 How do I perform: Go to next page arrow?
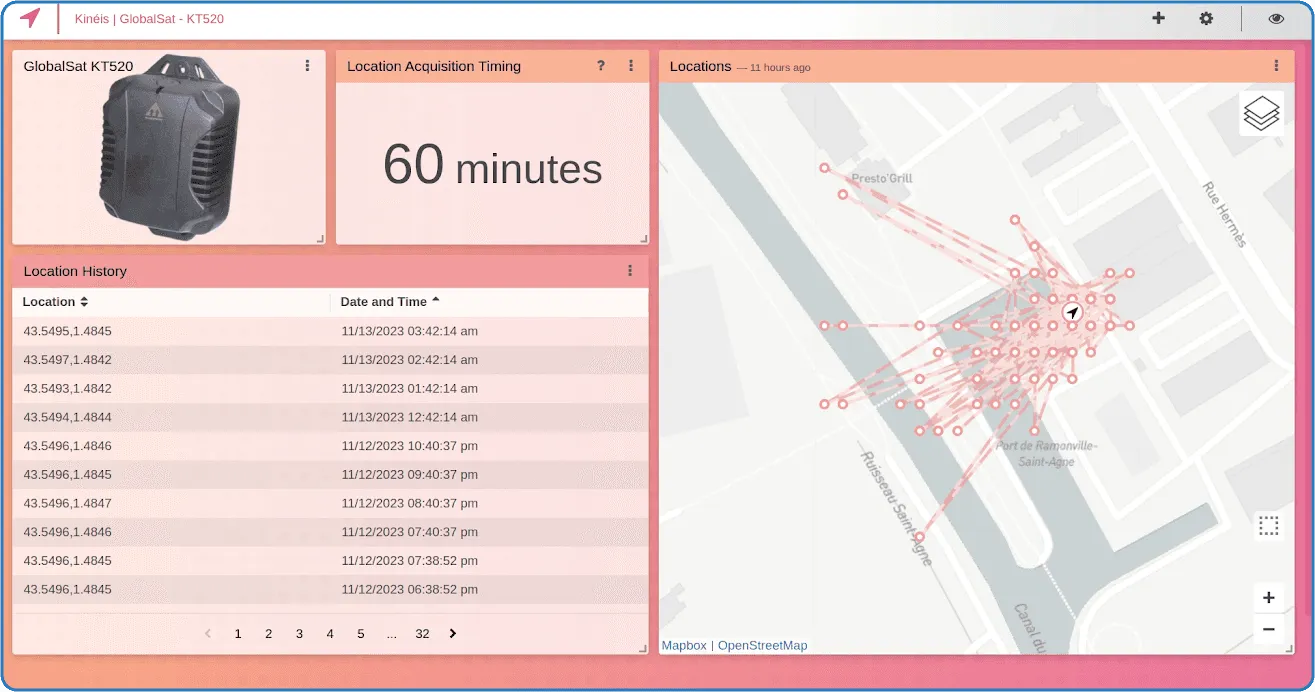(x=453, y=634)
